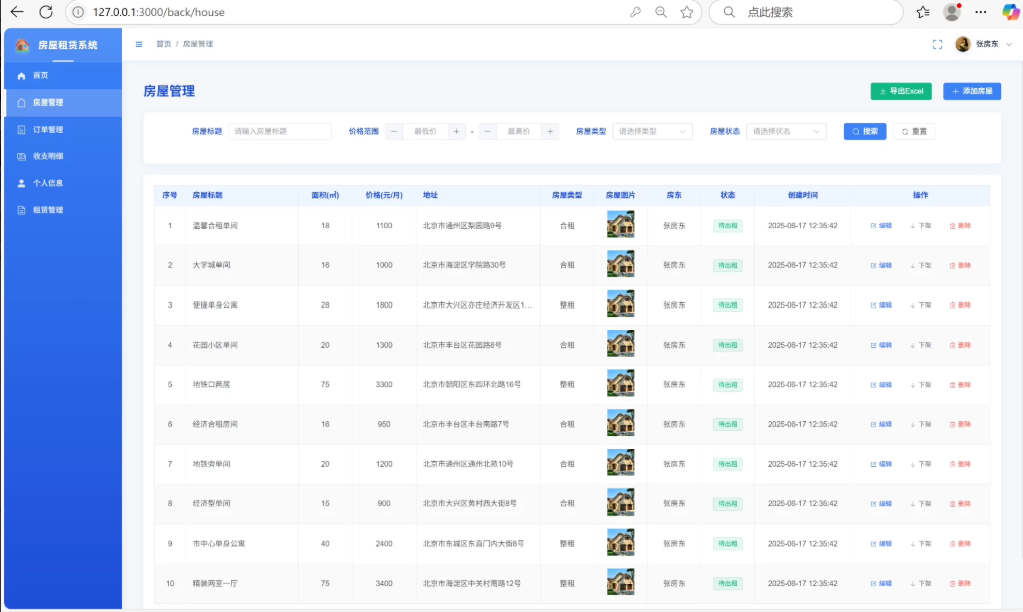
Task: Open the browser favorites list icon
Action: (923, 12)
